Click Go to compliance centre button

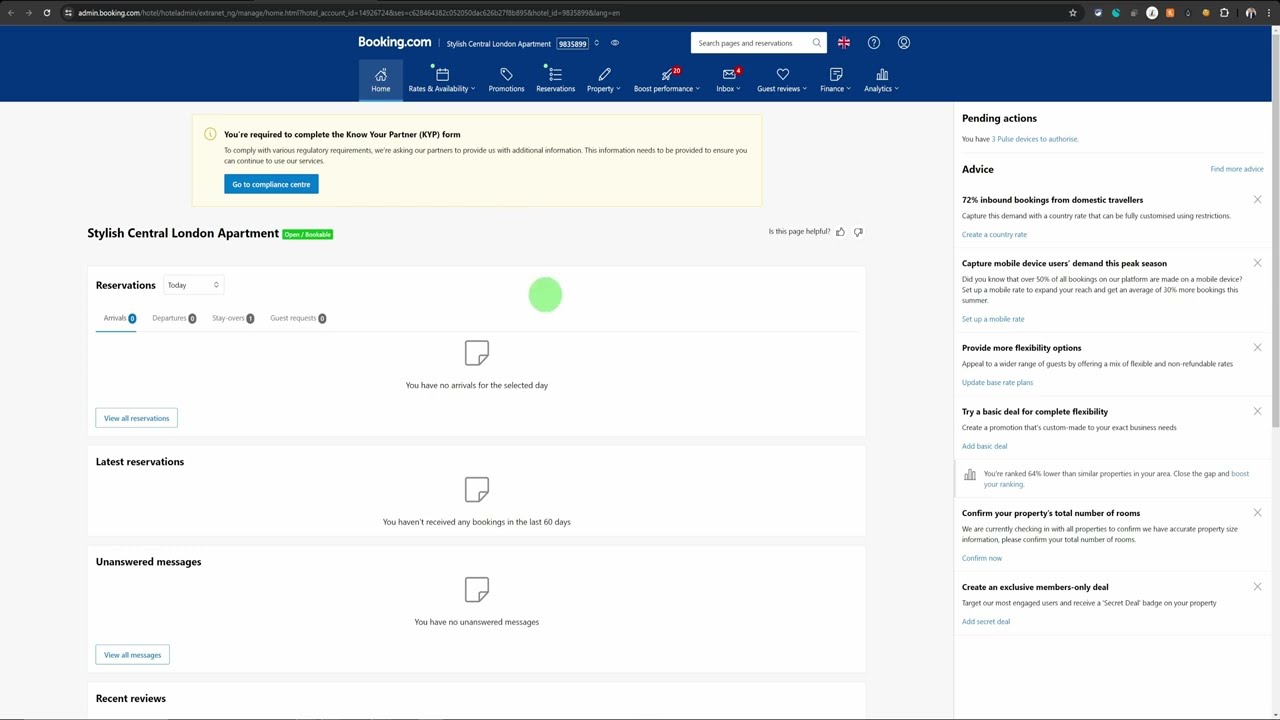[271, 184]
